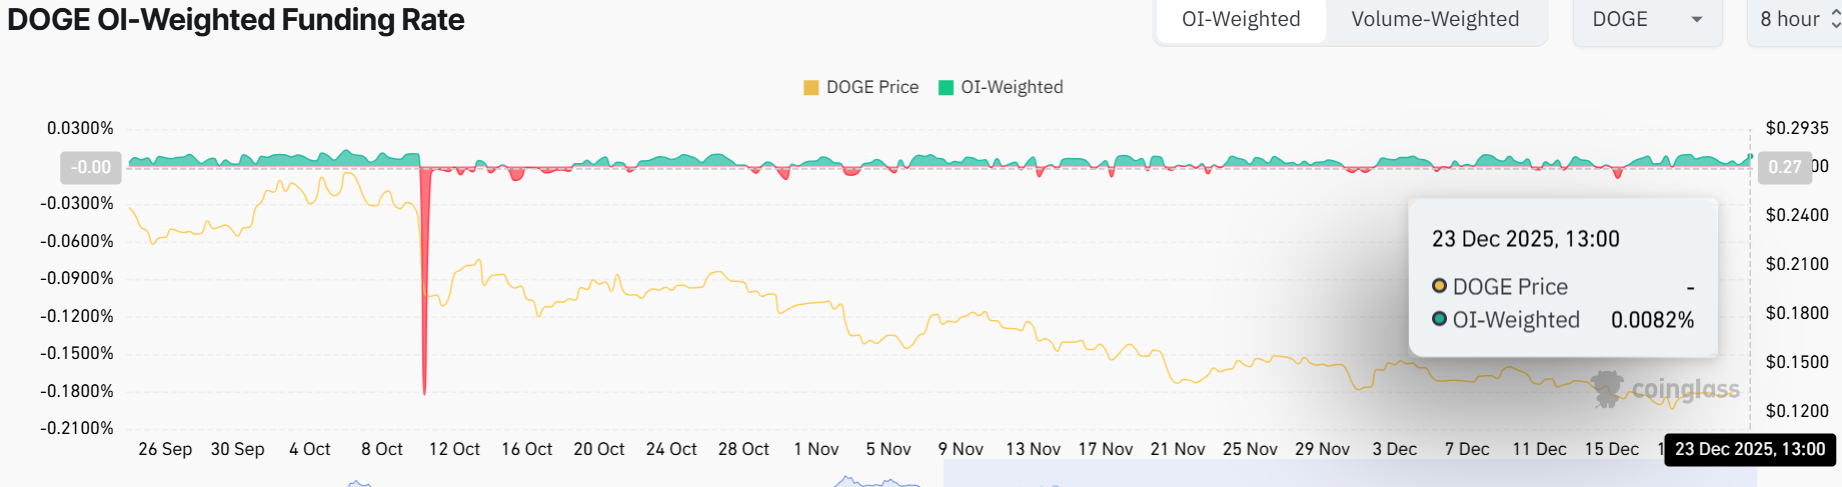Toggle the DOGE Price series legend label
1842x487 pixels.
coord(872,88)
